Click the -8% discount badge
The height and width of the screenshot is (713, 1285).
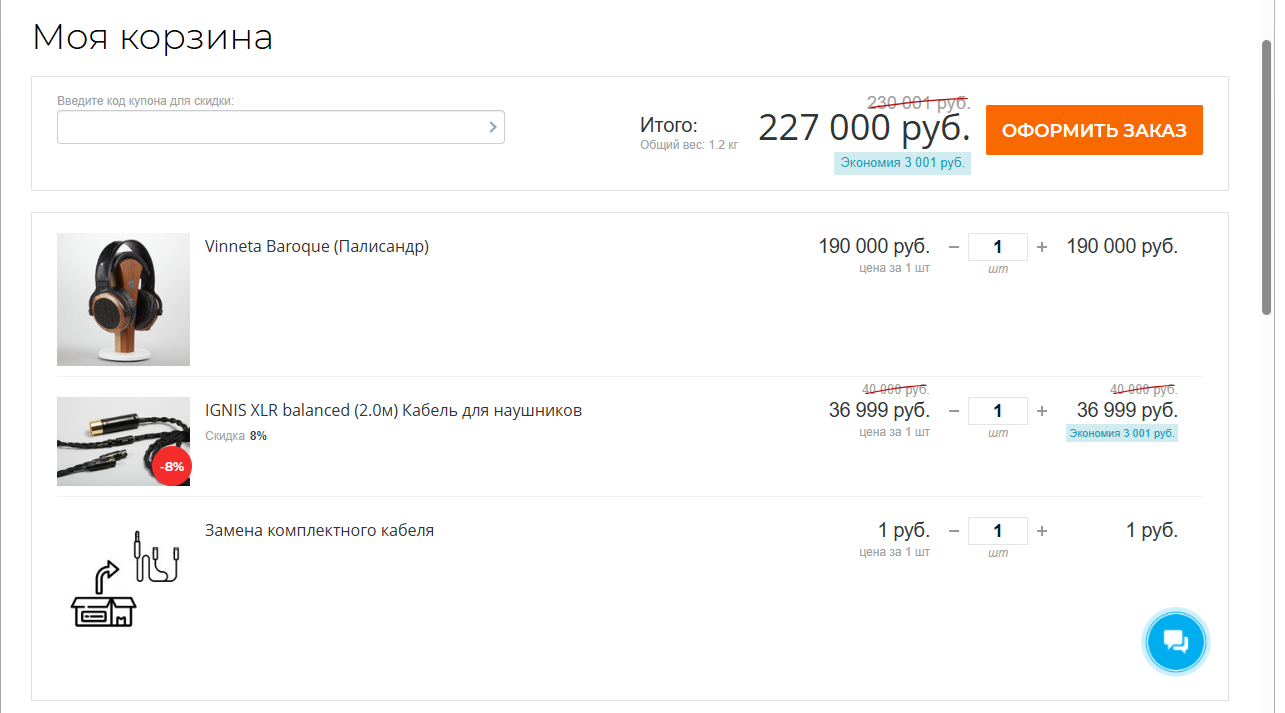point(172,466)
